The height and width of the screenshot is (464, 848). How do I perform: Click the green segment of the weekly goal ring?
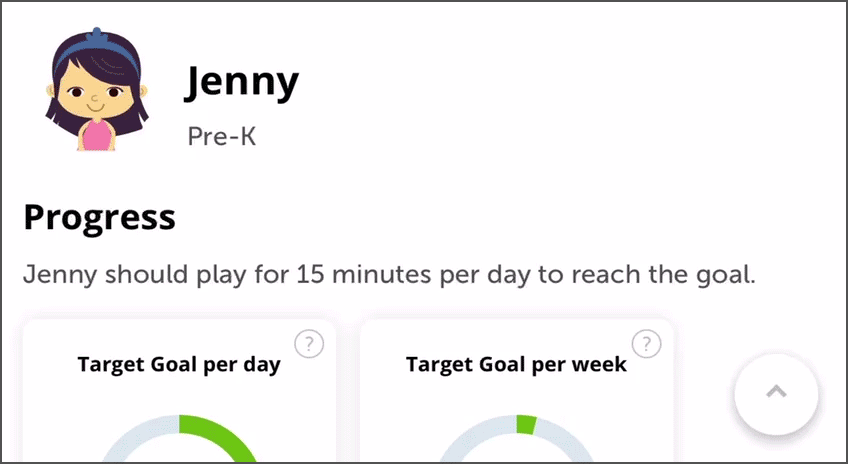tap(526, 425)
